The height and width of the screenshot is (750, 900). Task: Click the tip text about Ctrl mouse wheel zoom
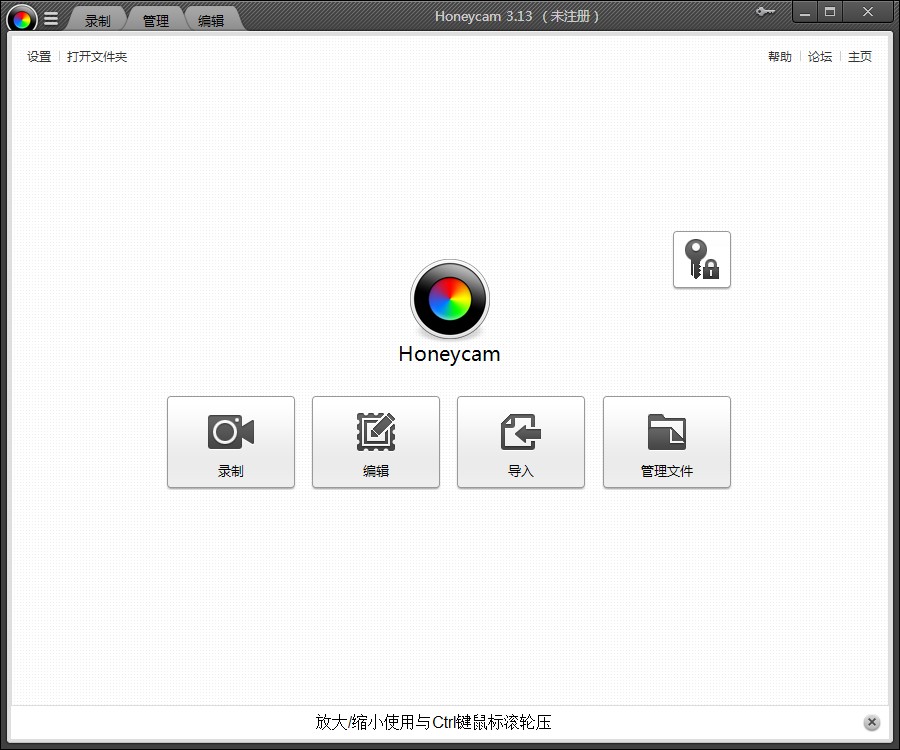point(430,721)
